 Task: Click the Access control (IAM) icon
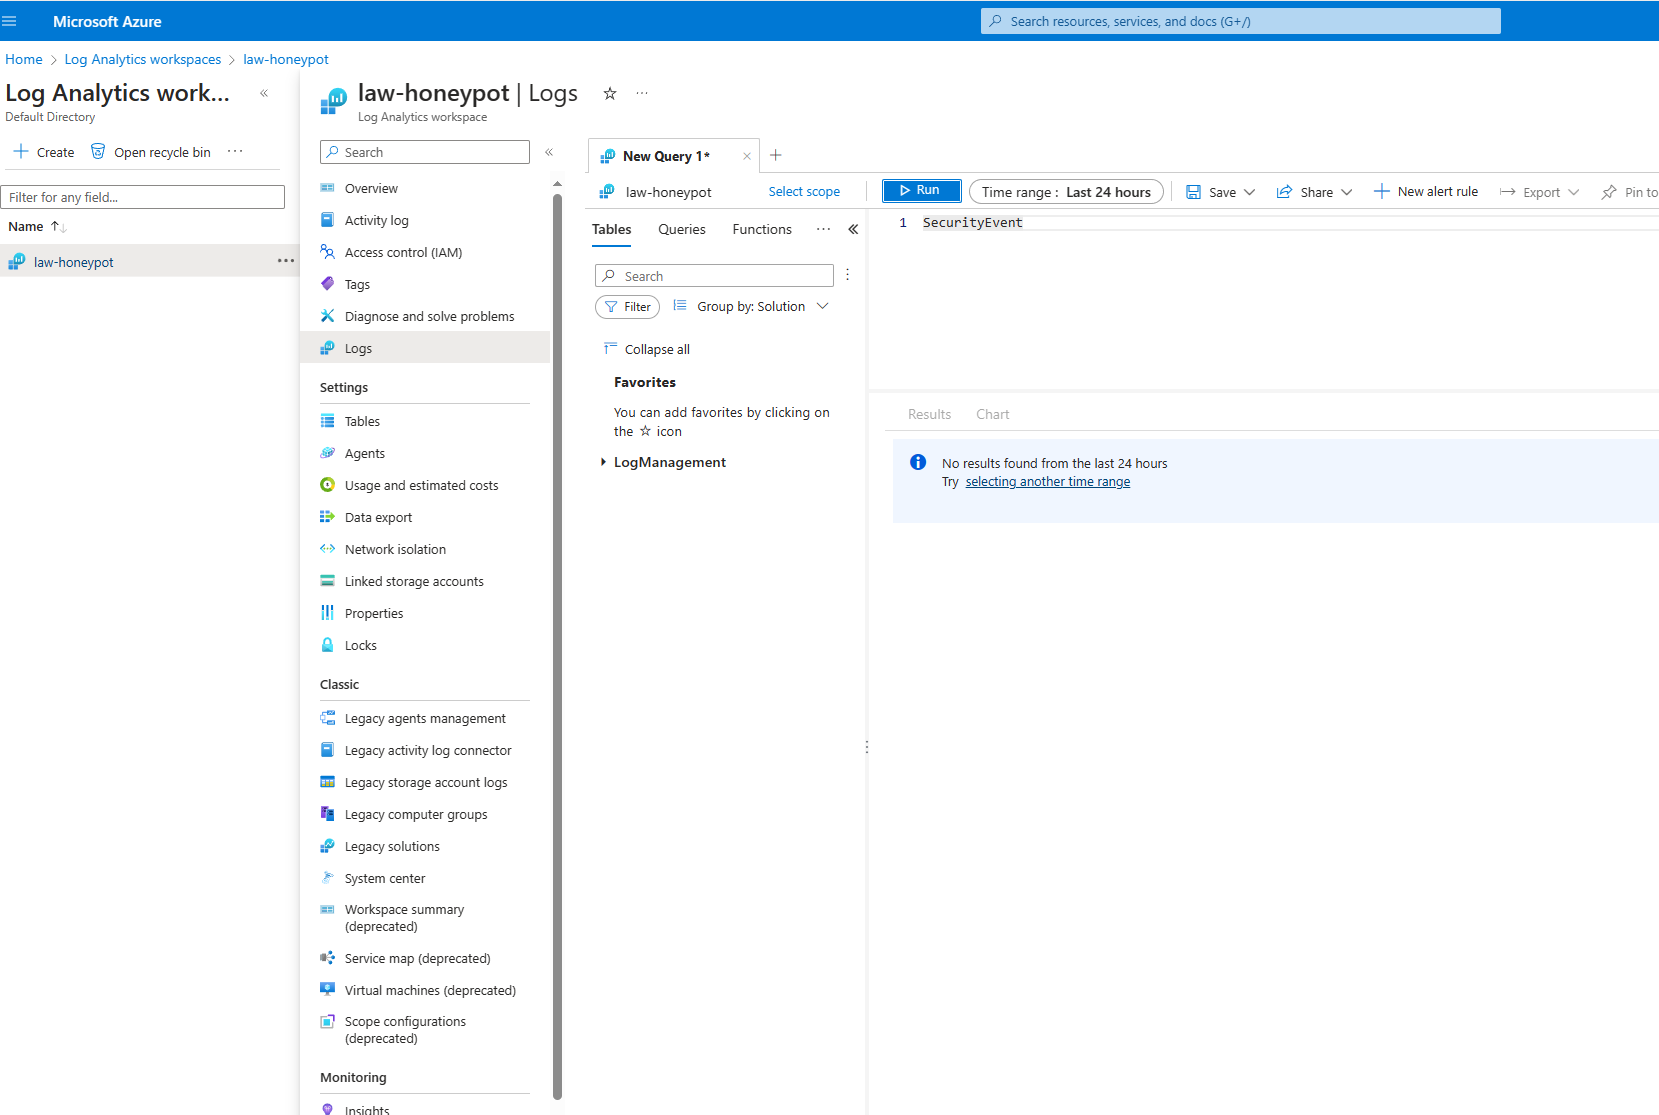pyautogui.click(x=327, y=252)
